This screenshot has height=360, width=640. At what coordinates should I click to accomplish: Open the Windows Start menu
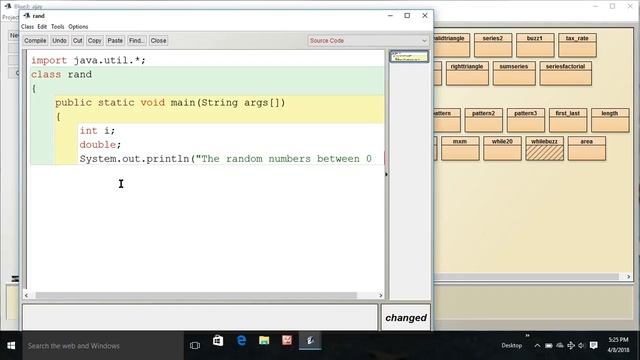point(11,346)
